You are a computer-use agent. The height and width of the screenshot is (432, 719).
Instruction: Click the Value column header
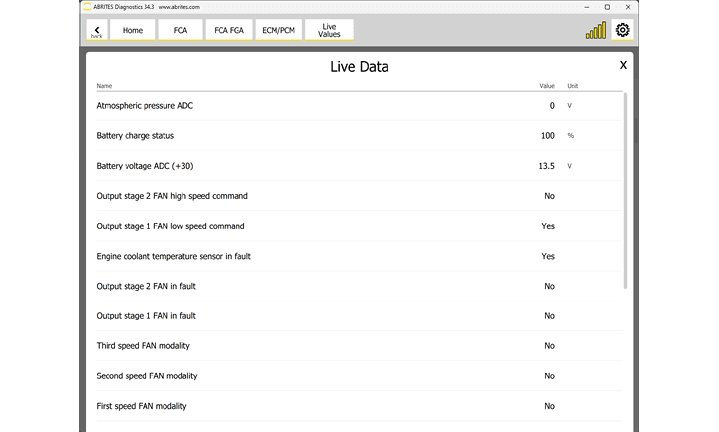click(x=546, y=86)
